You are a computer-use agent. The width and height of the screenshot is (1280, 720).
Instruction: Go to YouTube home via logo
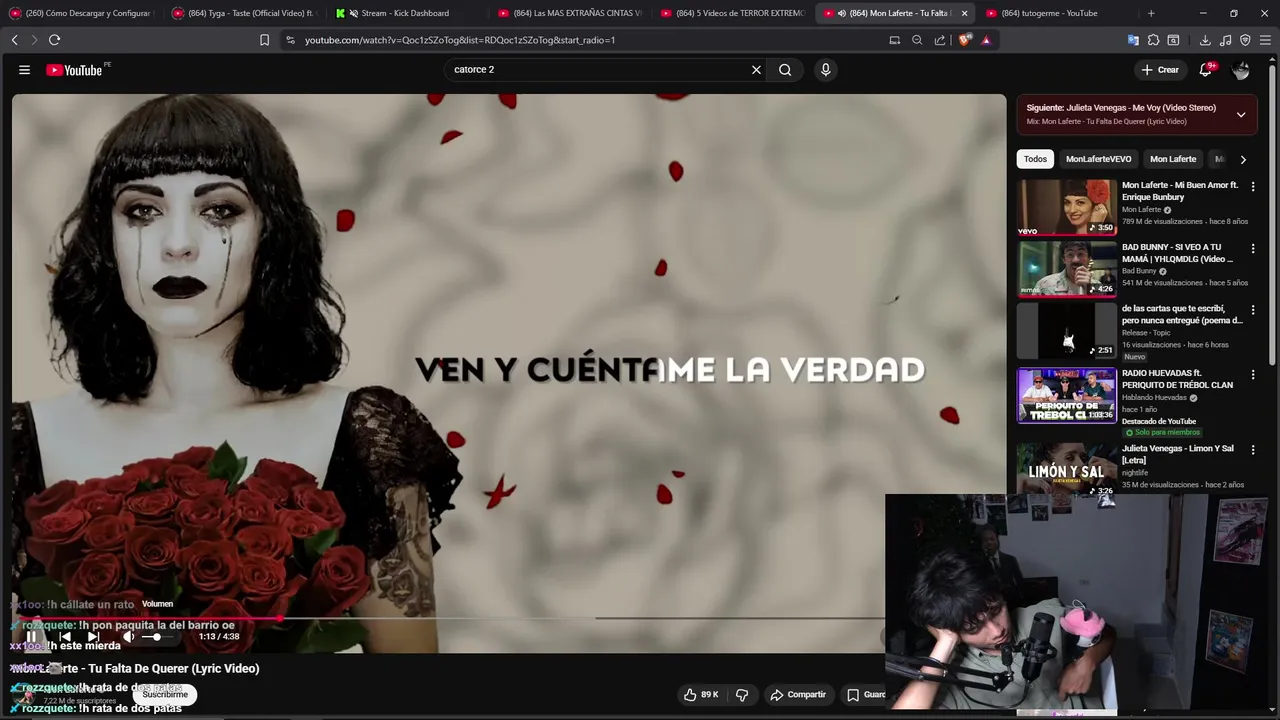point(74,70)
